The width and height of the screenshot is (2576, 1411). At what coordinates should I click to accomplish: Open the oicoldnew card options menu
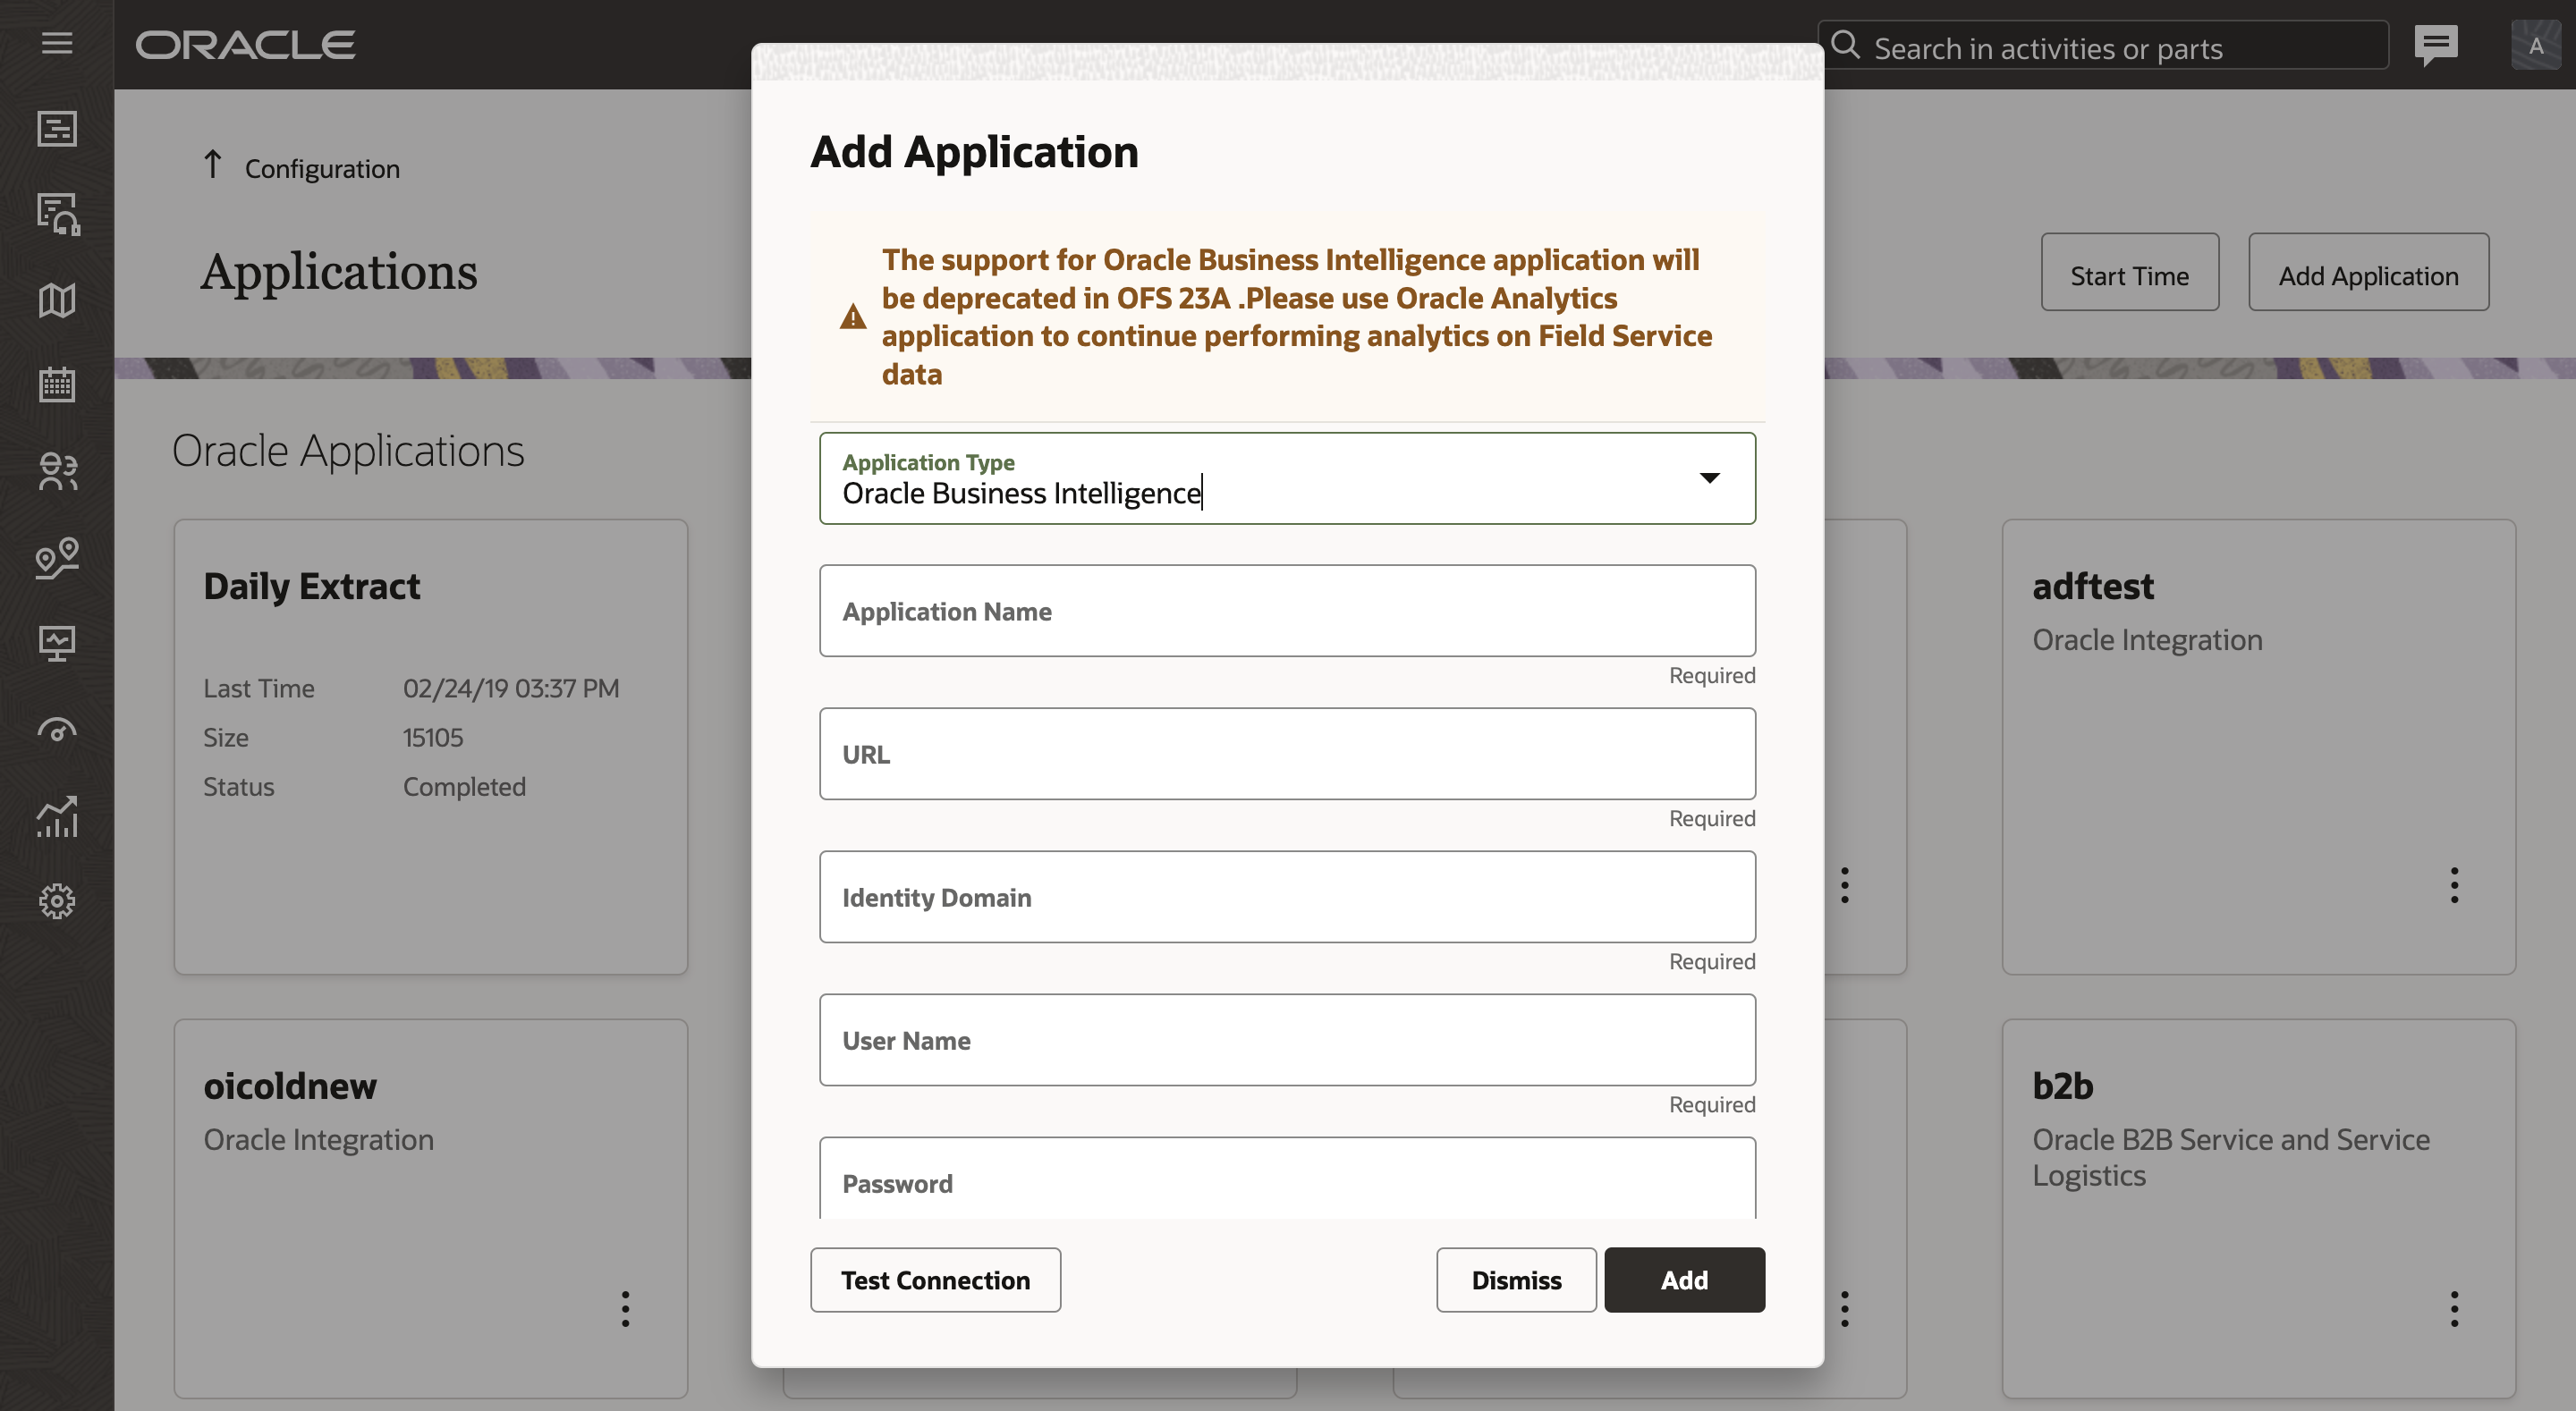625,1308
